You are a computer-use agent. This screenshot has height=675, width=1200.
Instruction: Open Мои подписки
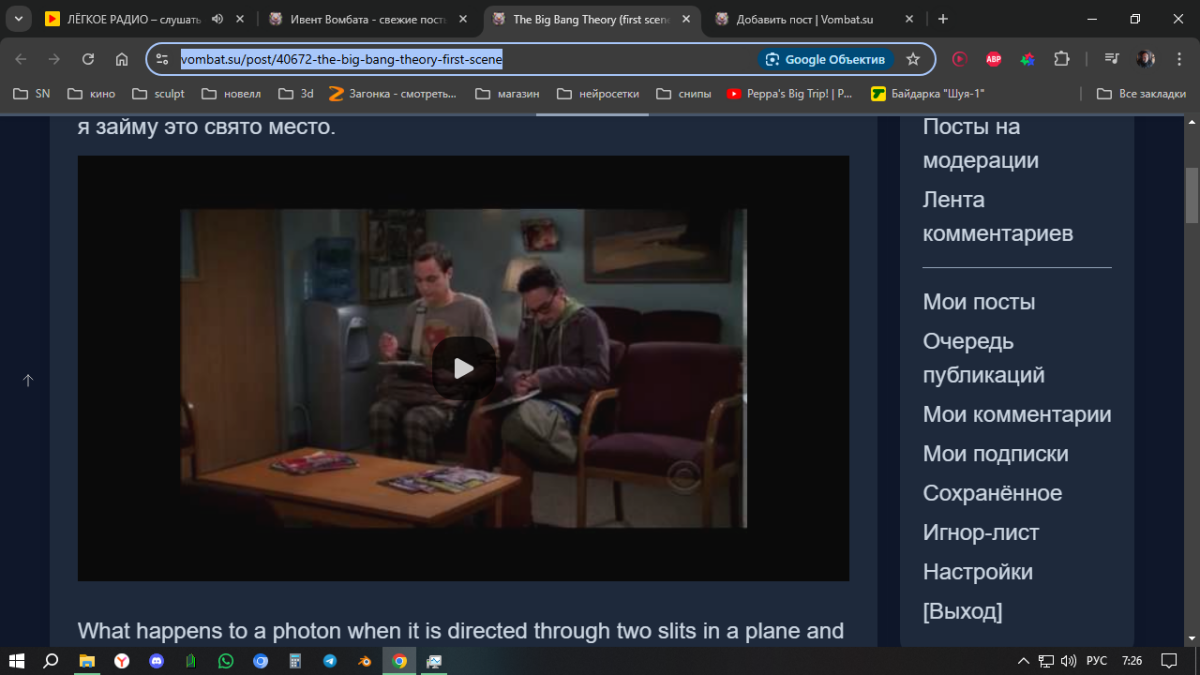pyautogui.click(x=996, y=454)
